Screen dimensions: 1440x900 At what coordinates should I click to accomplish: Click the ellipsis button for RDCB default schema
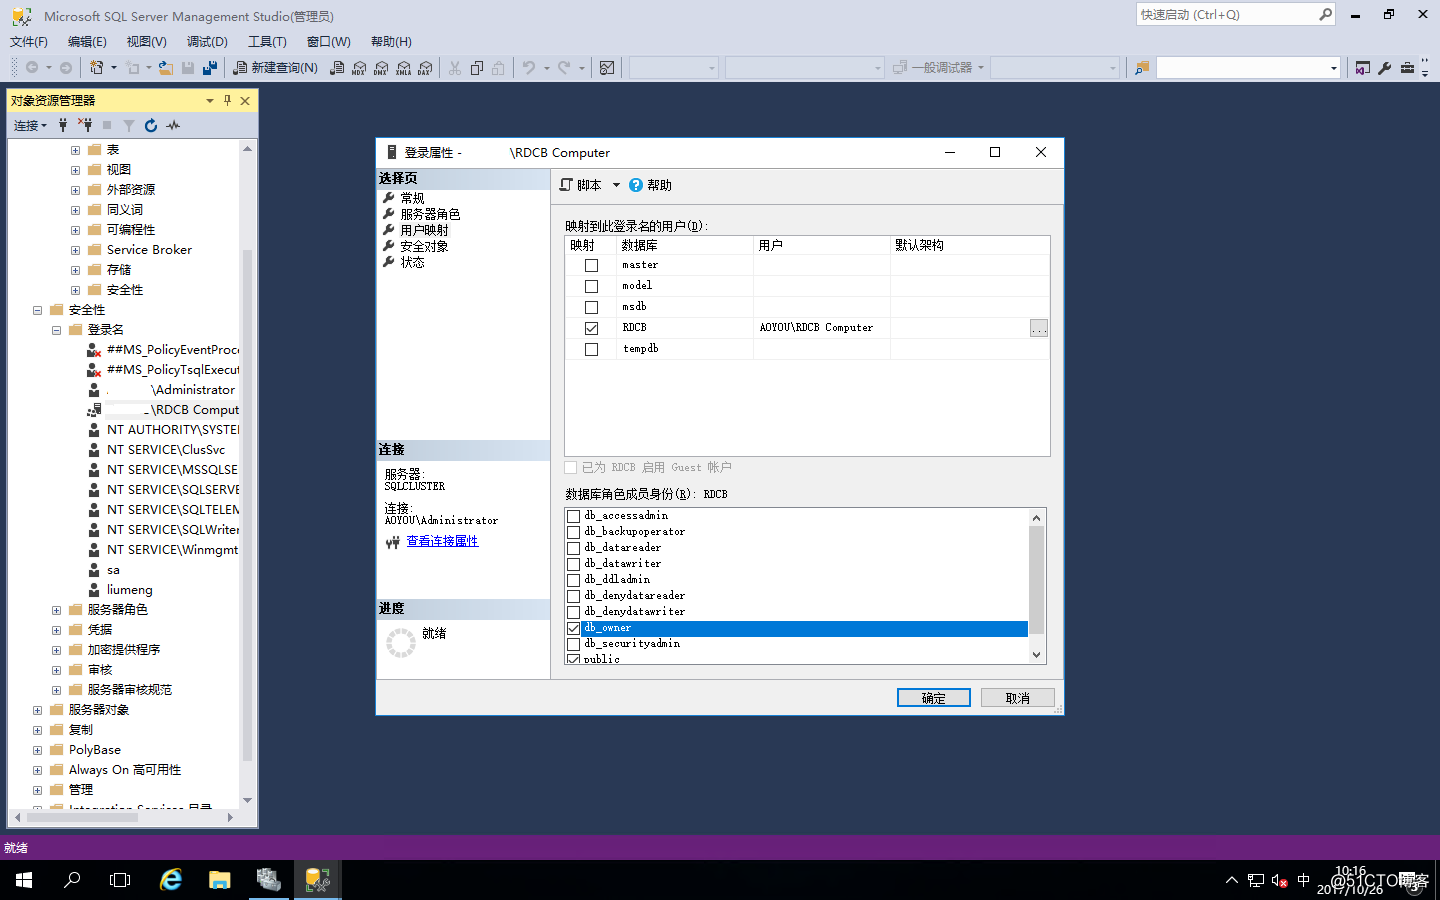[x=1039, y=328]
